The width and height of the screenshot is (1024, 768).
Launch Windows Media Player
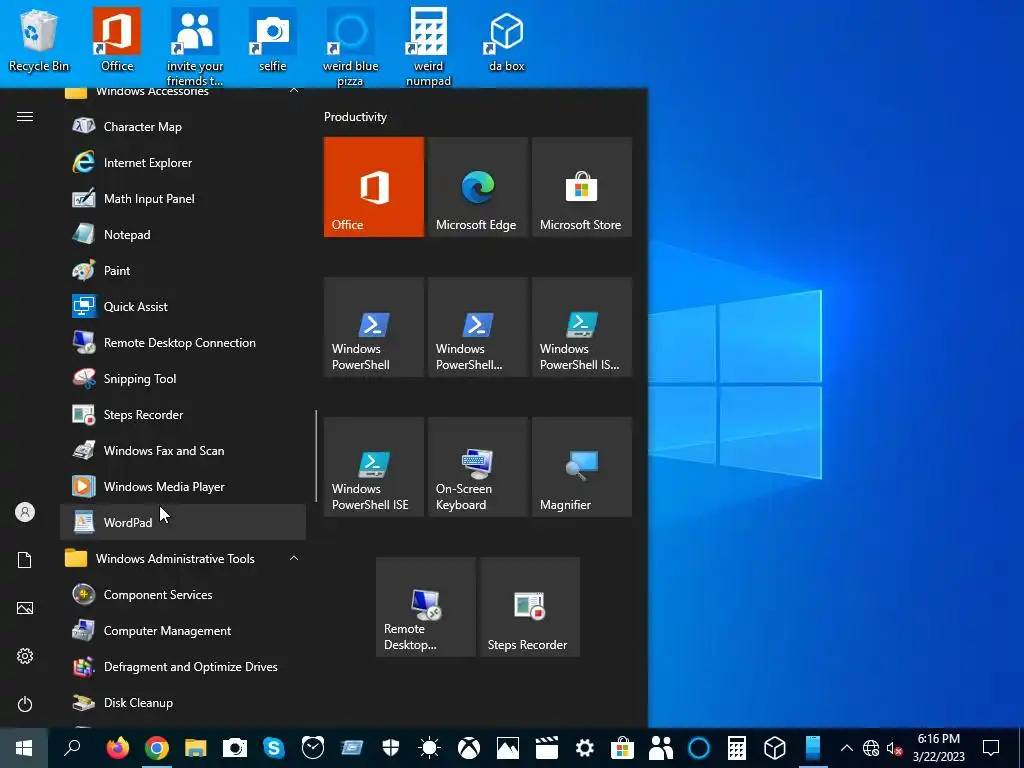(x=183, y=487)
